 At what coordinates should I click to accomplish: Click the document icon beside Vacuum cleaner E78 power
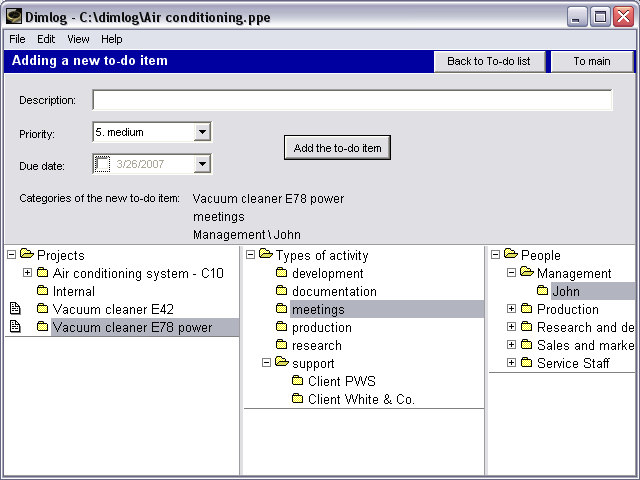[15, 327]
